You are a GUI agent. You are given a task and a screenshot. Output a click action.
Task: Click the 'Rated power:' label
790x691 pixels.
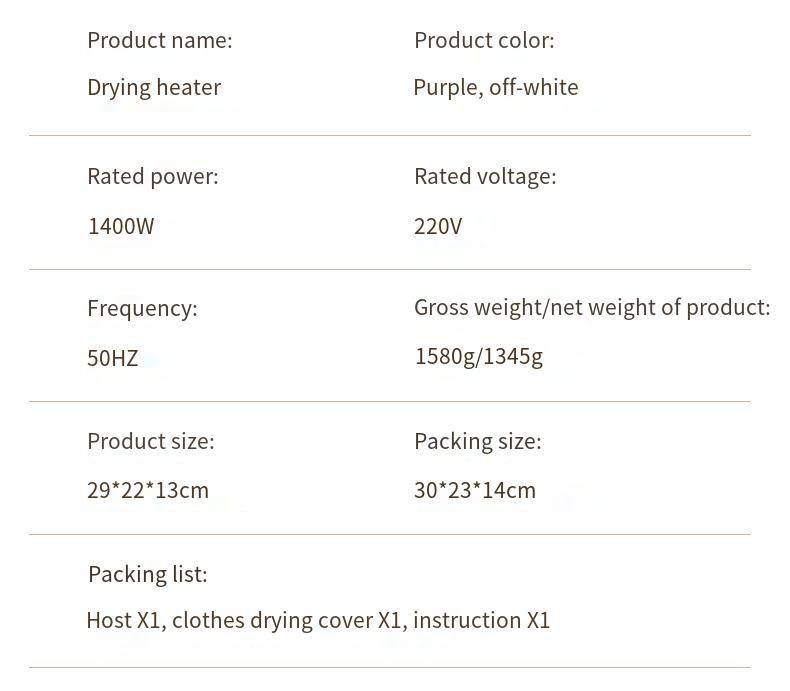tap(153, 177)
